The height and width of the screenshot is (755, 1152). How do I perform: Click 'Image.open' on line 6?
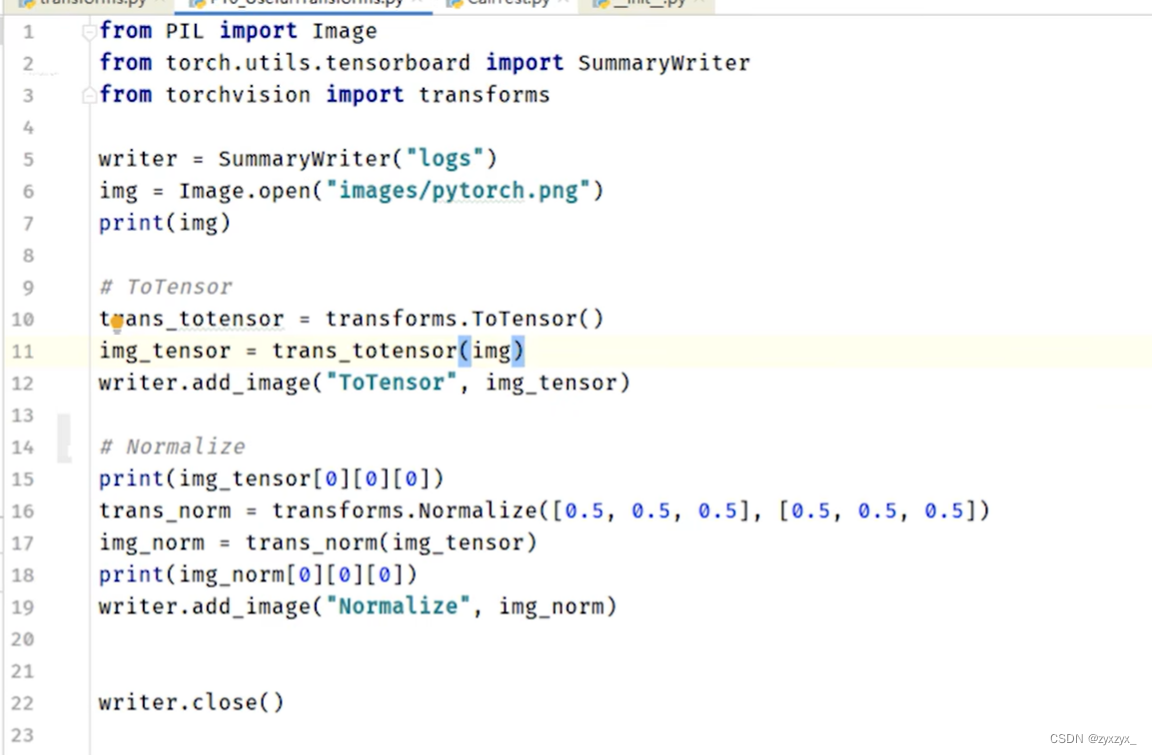point(245,191)
